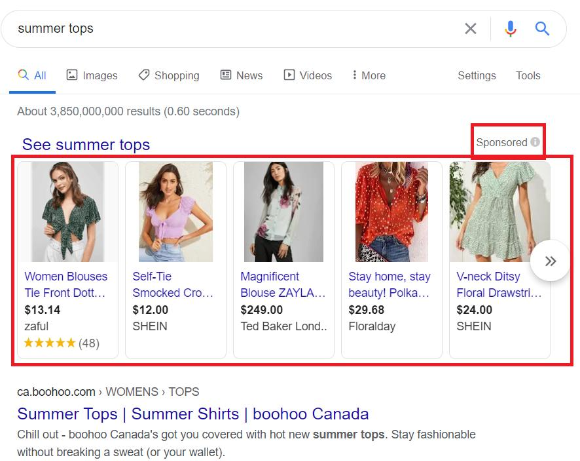
Task: Click the $13.14 price on zaful listing
Action: [x=42, y=310]
